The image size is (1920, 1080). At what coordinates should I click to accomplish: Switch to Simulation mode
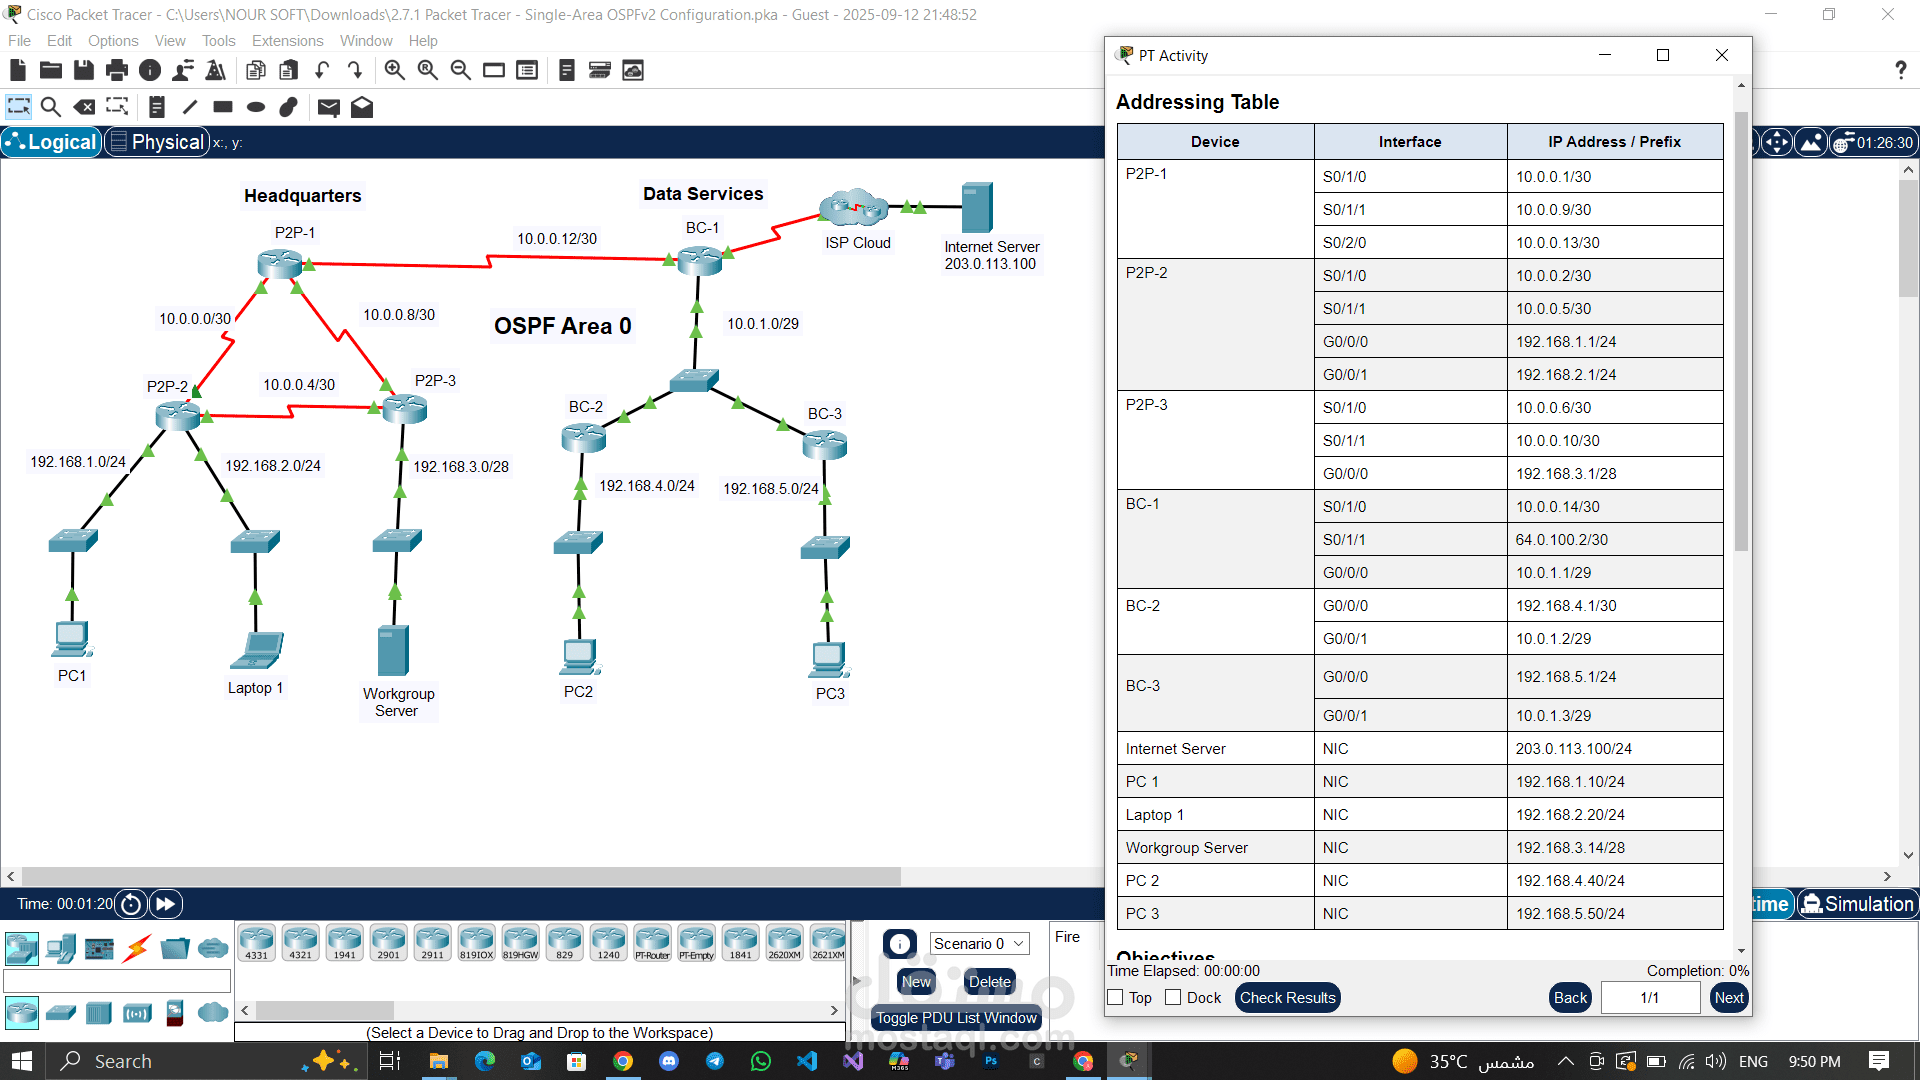pyautogui.click(x=1857, y=904)
